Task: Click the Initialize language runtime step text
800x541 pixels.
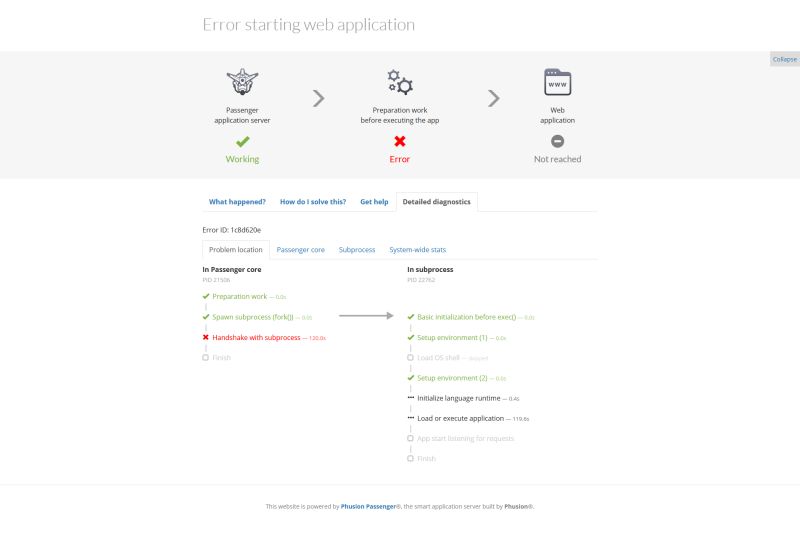Action: click(459, 398)
